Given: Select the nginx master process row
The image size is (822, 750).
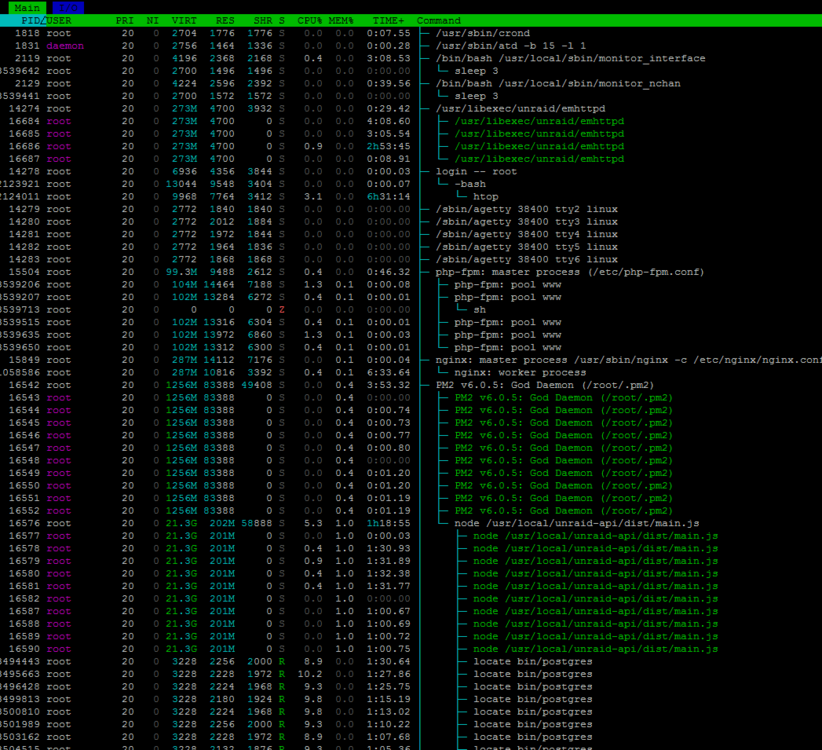Looking at the screenshot, I should pyautogui.click(x=411, y=360).
